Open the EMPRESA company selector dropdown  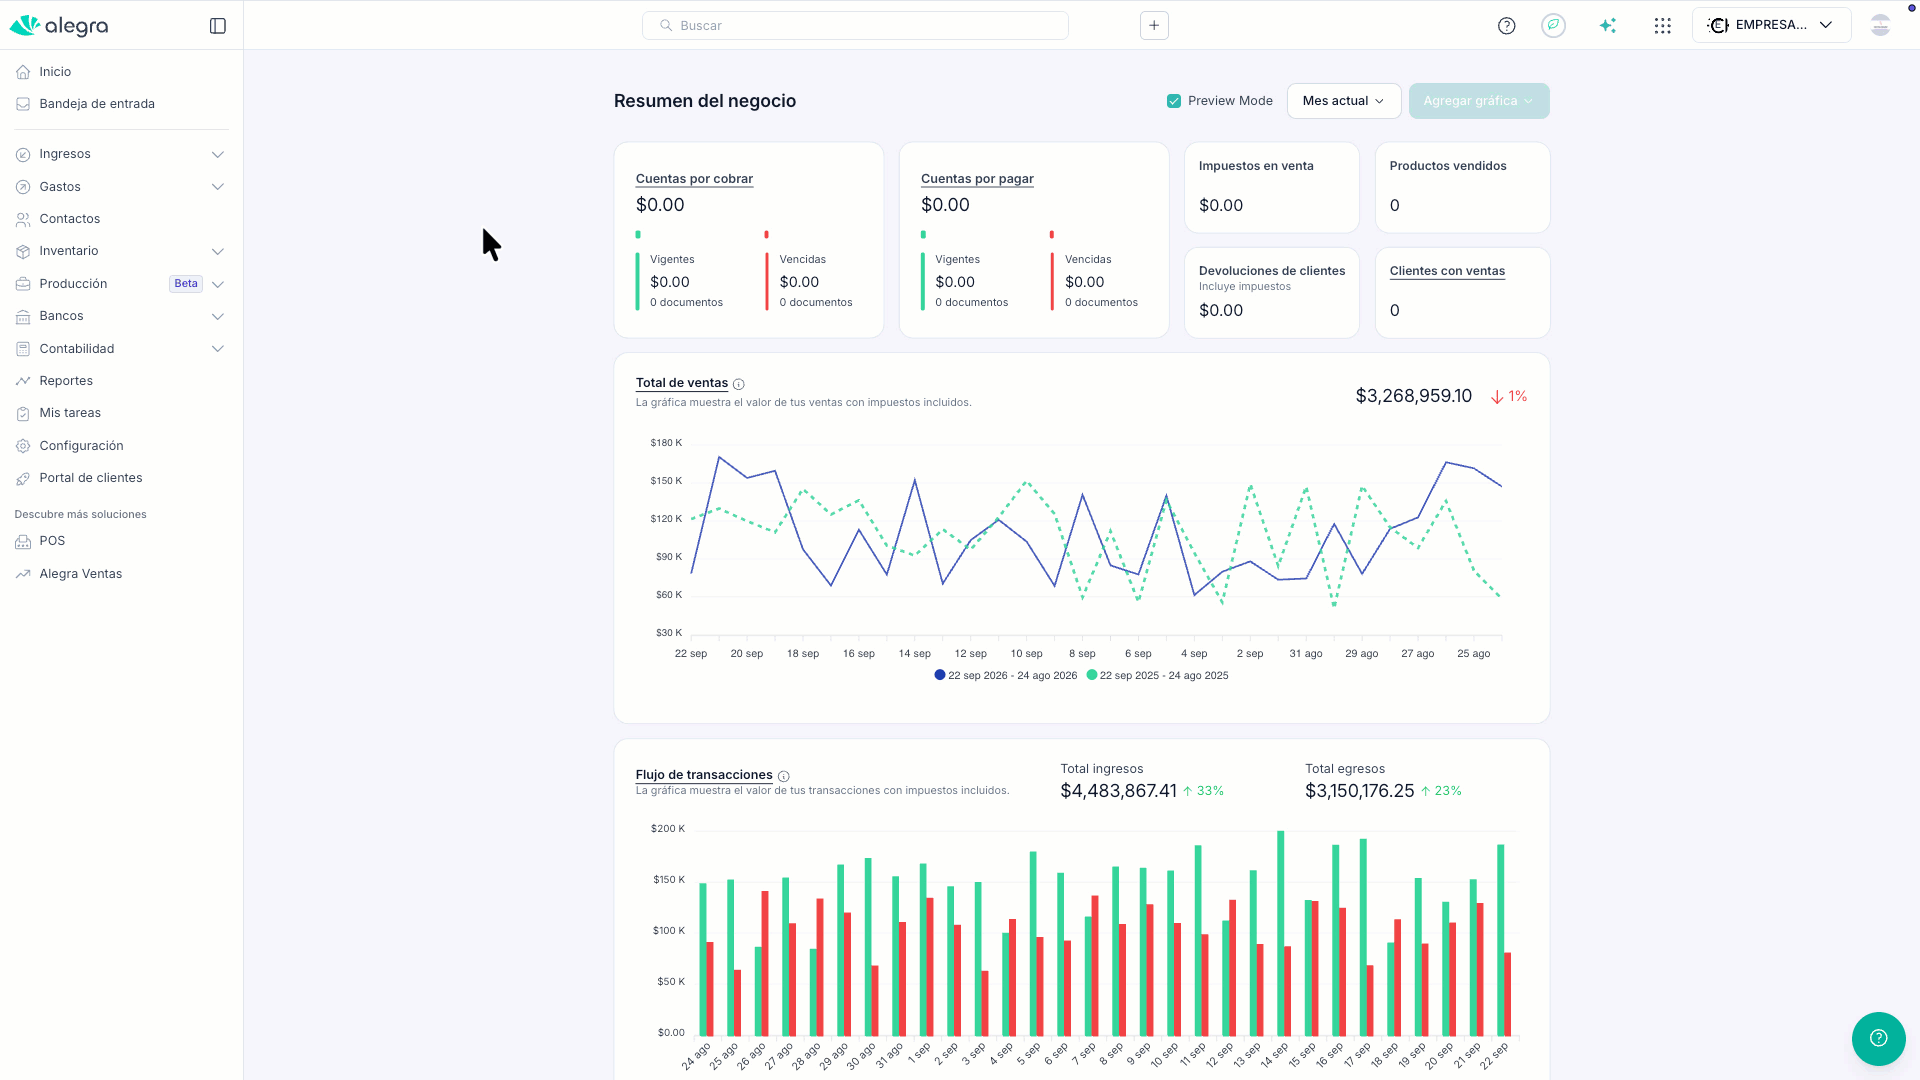(x=1770, y=26)
